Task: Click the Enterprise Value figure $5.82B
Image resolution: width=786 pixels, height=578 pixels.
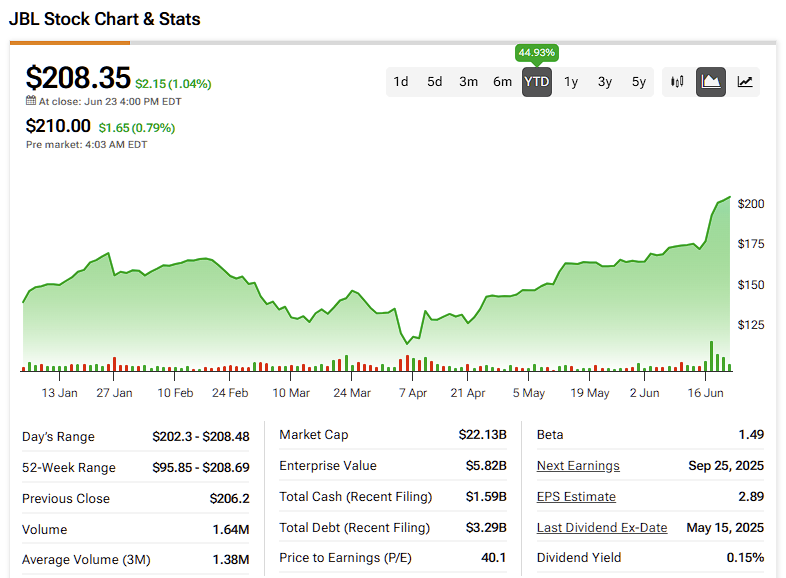Action: [x=486, y=466]
